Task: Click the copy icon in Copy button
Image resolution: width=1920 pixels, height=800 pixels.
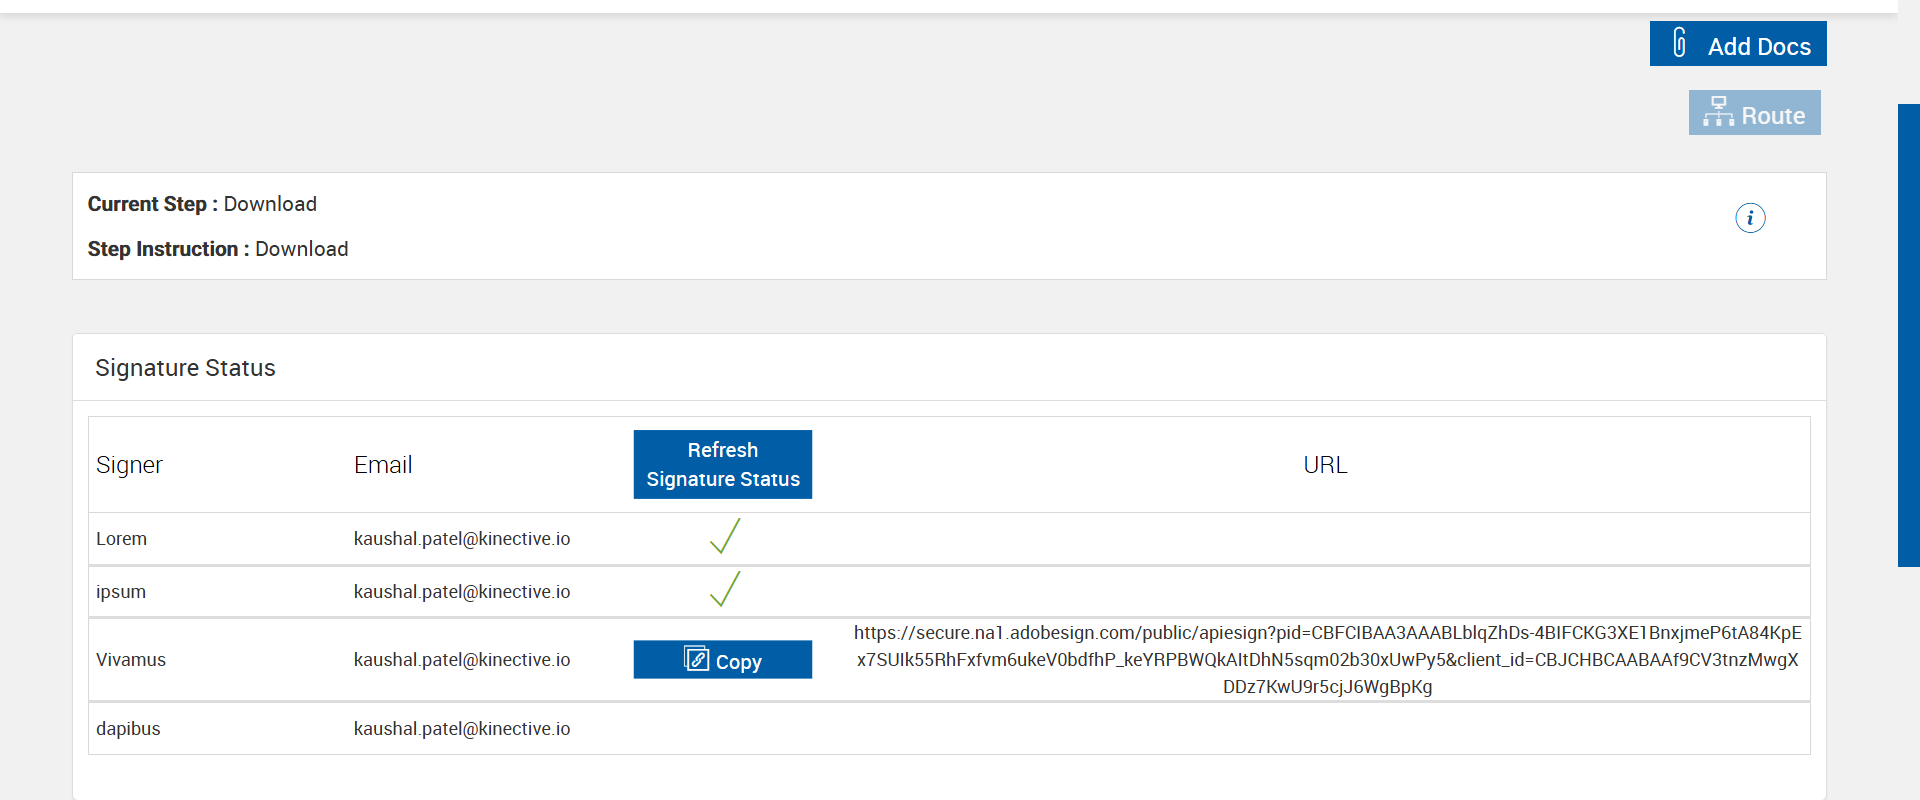Action: point(696,659)
